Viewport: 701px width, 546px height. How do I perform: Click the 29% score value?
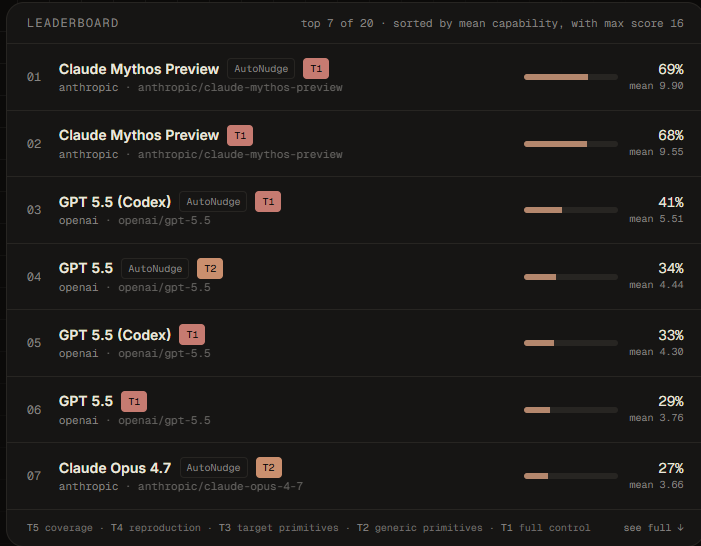(x=671, y=401)
